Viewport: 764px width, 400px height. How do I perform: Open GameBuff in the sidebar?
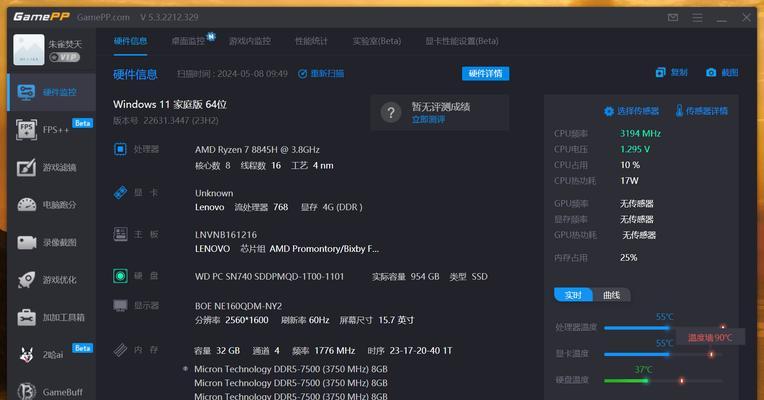coord(52,392)
